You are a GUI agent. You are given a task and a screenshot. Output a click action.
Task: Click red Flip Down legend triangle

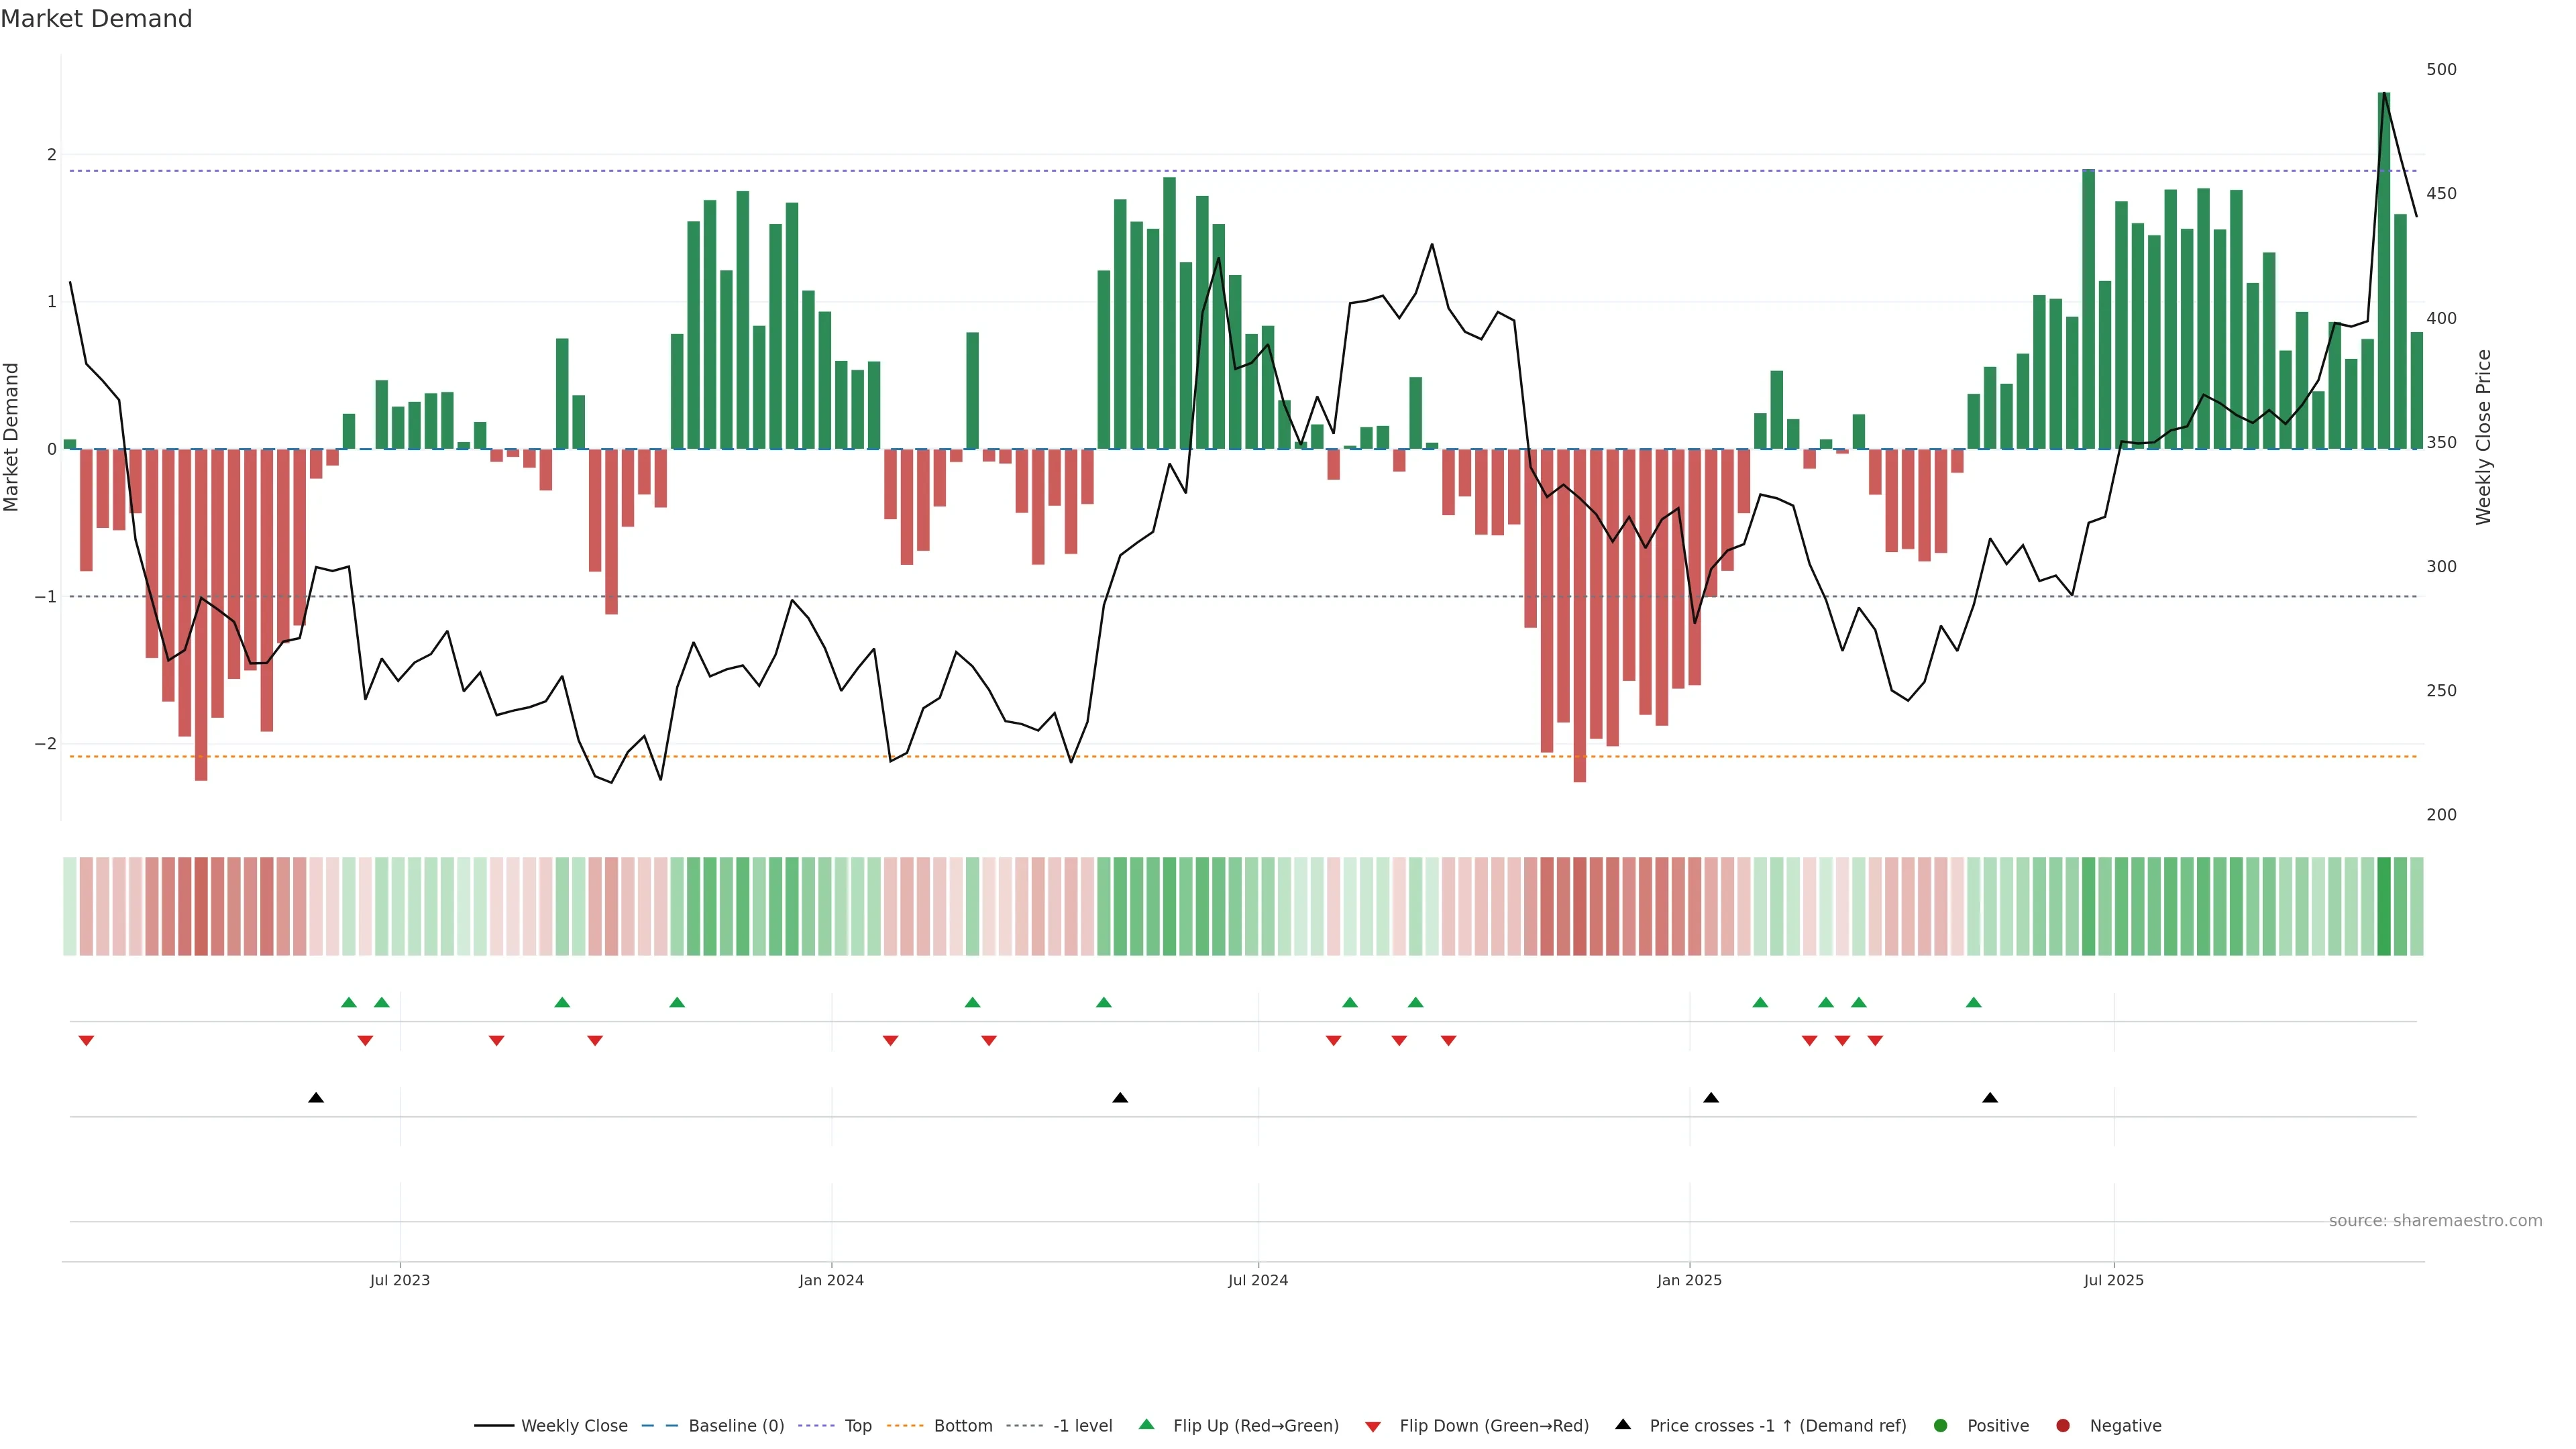pyautogui.click(x=1373, y=1426)
